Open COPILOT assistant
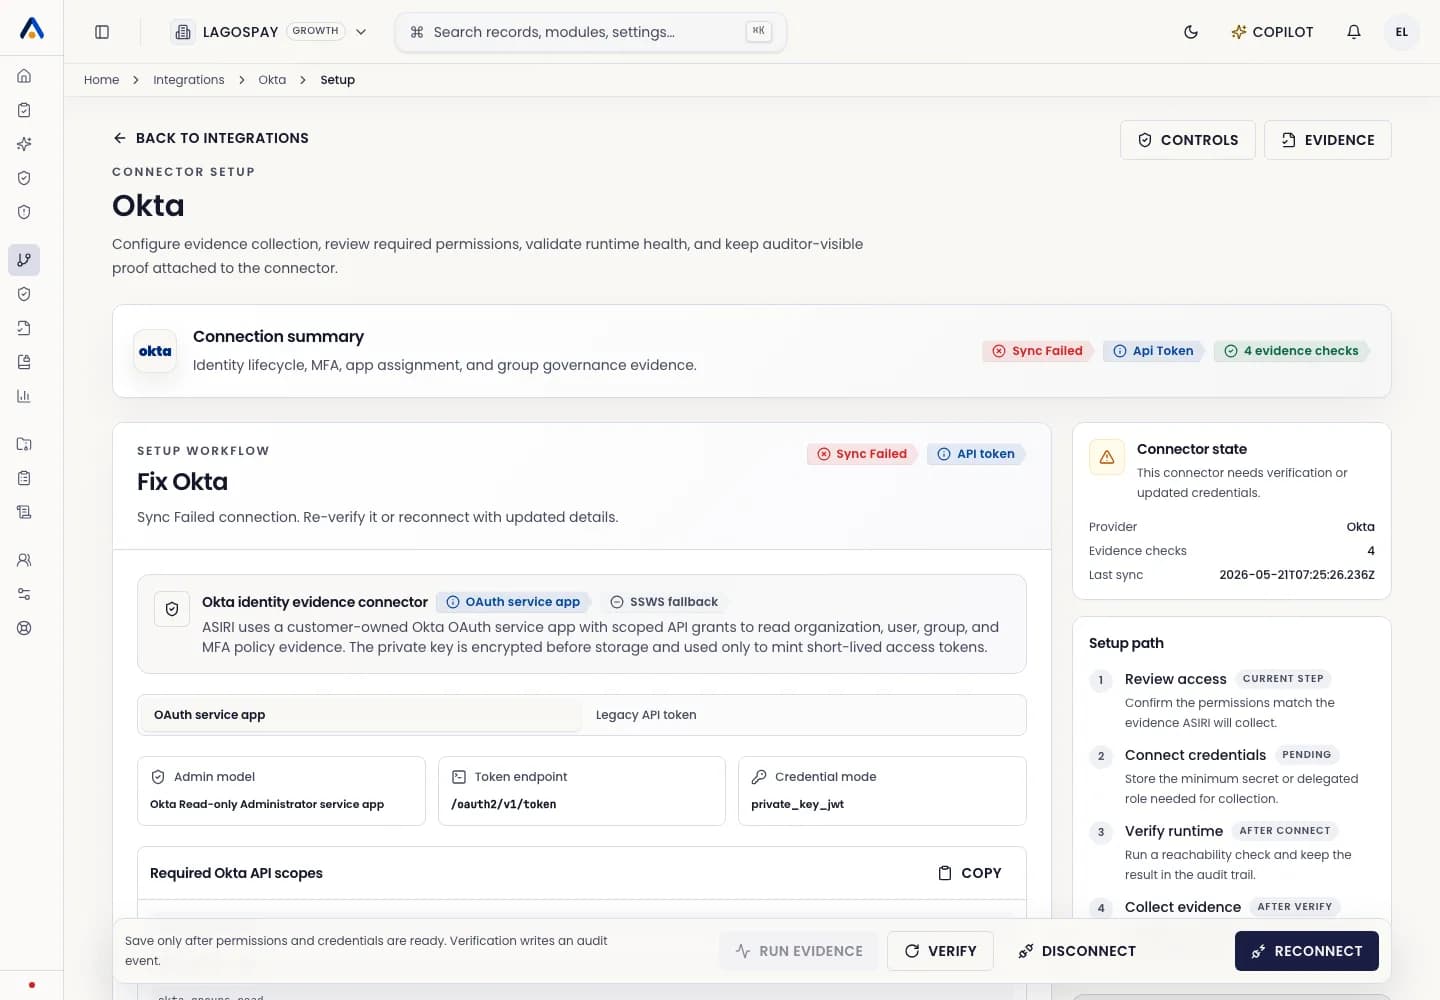Image resolution: width=1440 pixels, height=1000 pixels. click(1272, 32)
